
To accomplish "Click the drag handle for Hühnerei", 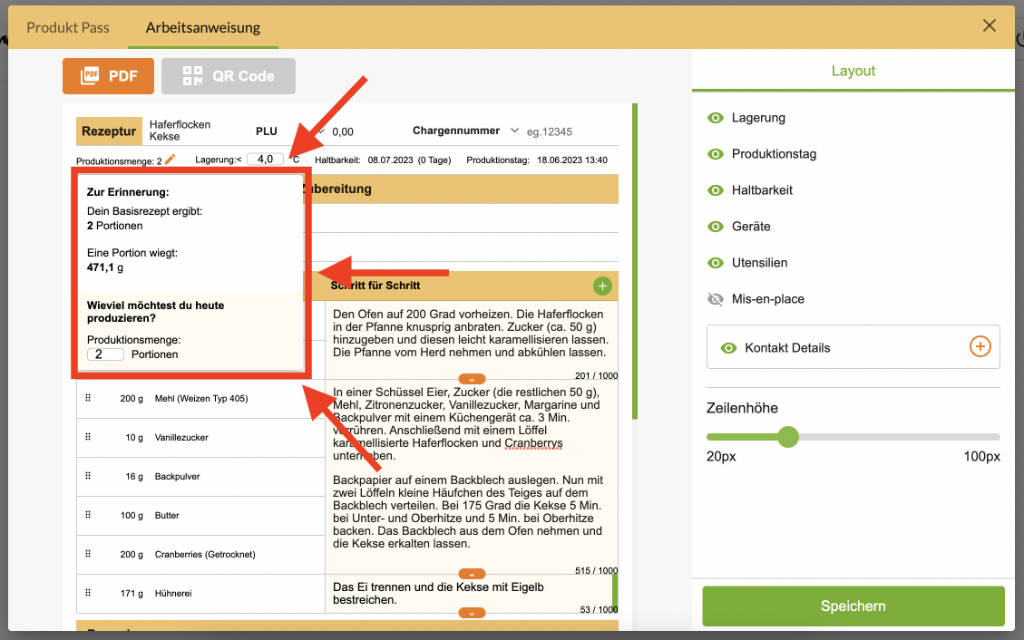I will (x=88, y=593).
